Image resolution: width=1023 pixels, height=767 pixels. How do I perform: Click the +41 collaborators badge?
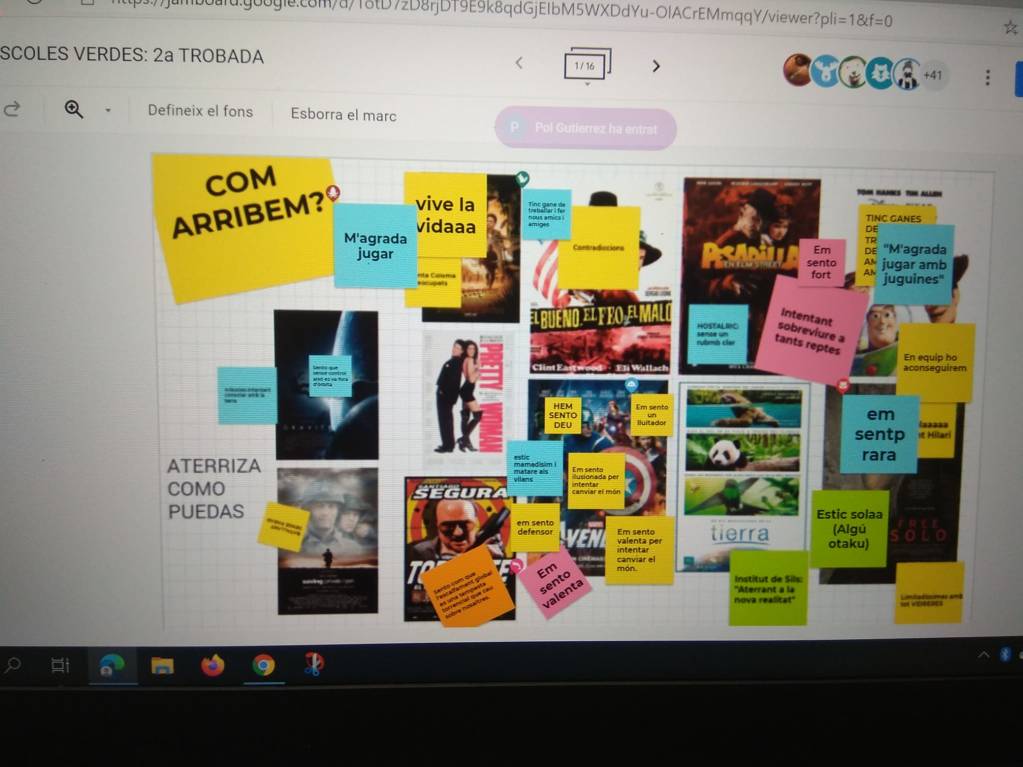tap(933, 75)
